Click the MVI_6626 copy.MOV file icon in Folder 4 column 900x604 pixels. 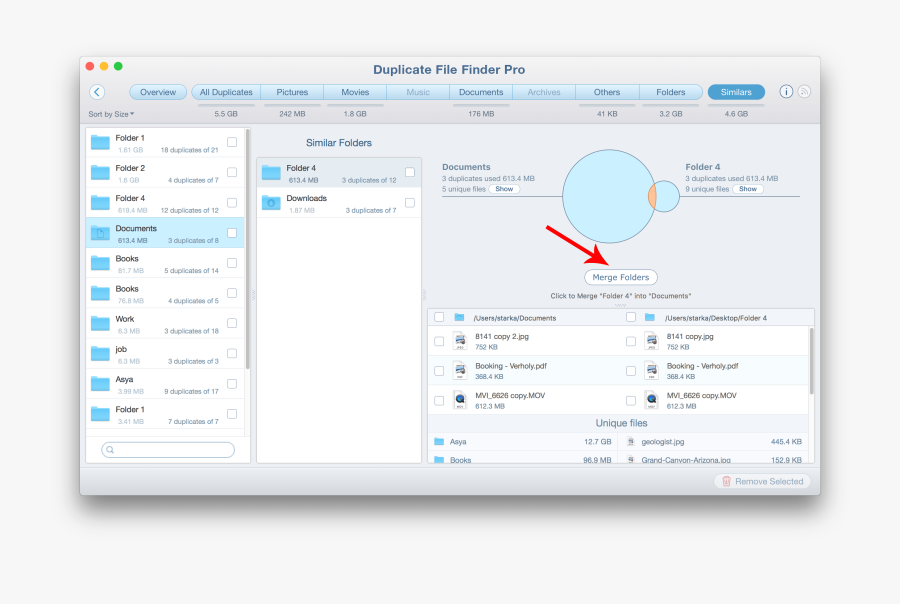[x=651, y=400]
